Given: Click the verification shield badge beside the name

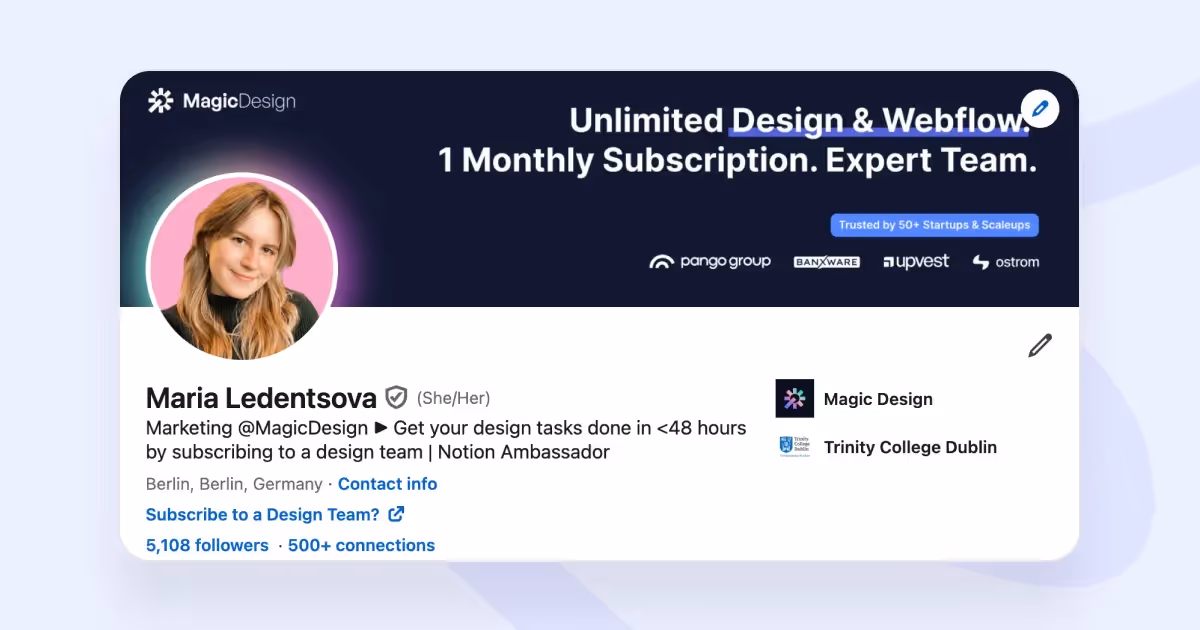Looking at the screenshot, I should coord(397,398).
